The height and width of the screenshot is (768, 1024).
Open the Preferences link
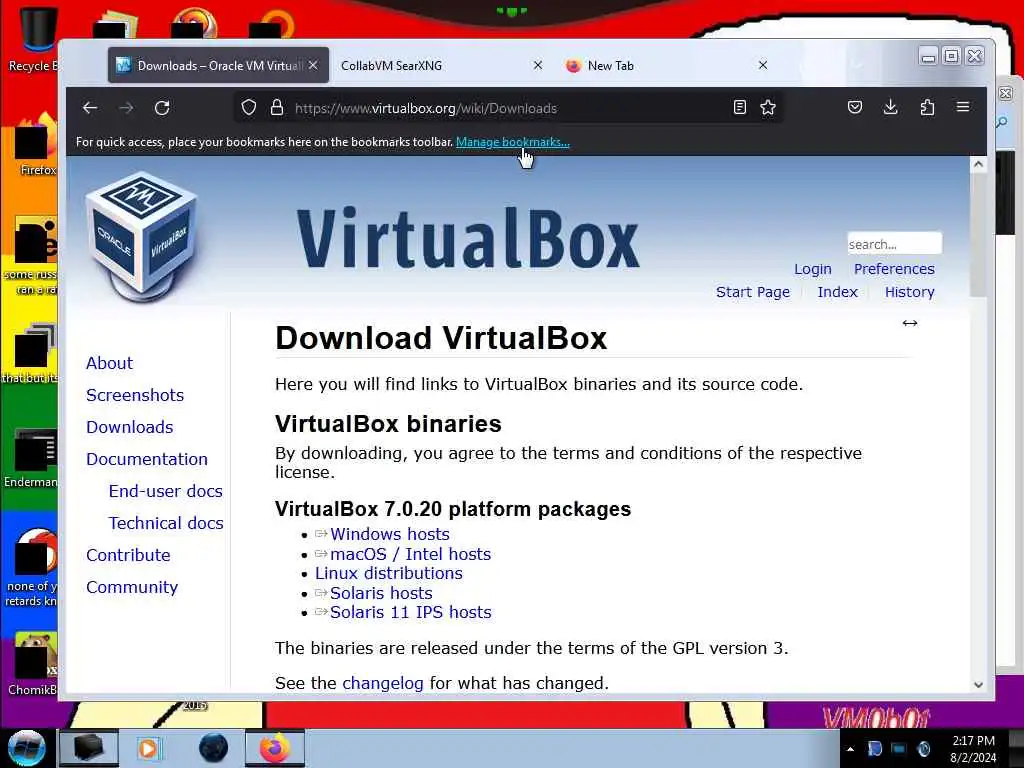tap(894, 269)
